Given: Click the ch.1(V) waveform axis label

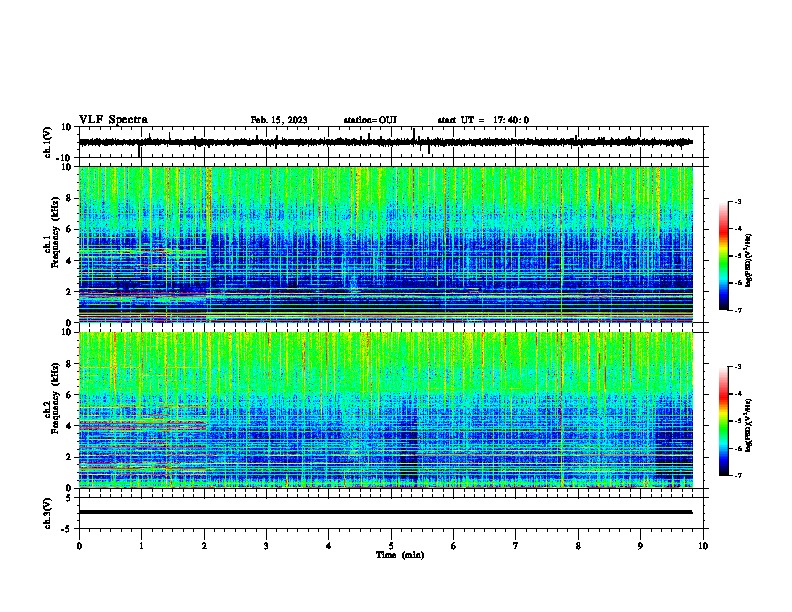Looking at the screenshot, I should coord(48,142).
